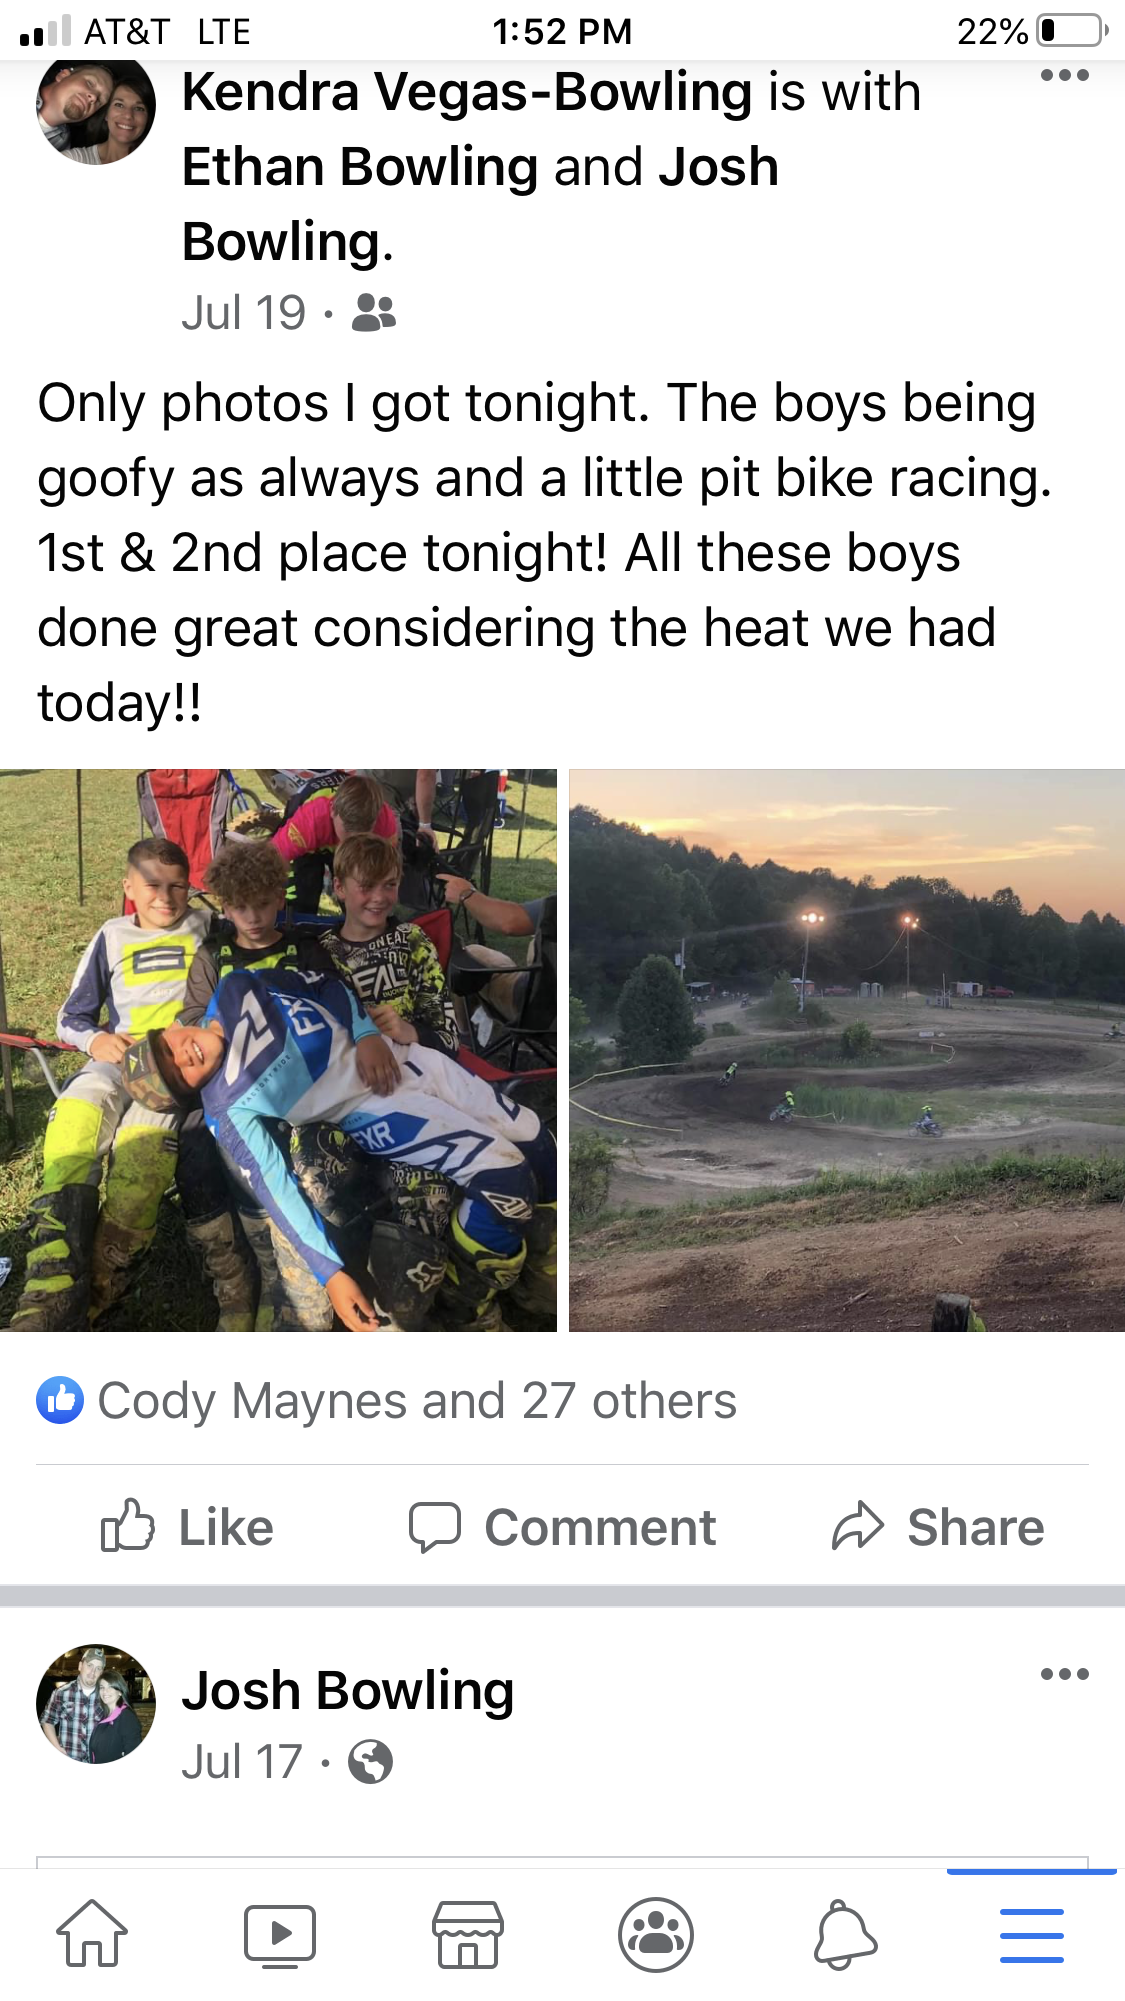This screenshot has height=2001, width=1125.
Task: Open the Watch video tab icon
Action: pos(280,1935)
